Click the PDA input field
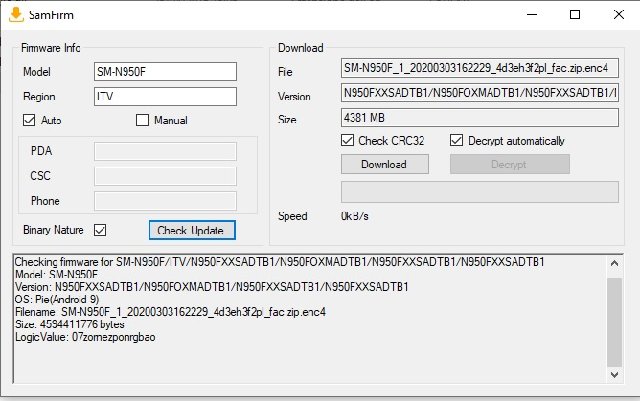Viewport: 640px width, 401px height. [x=165, y=151]
